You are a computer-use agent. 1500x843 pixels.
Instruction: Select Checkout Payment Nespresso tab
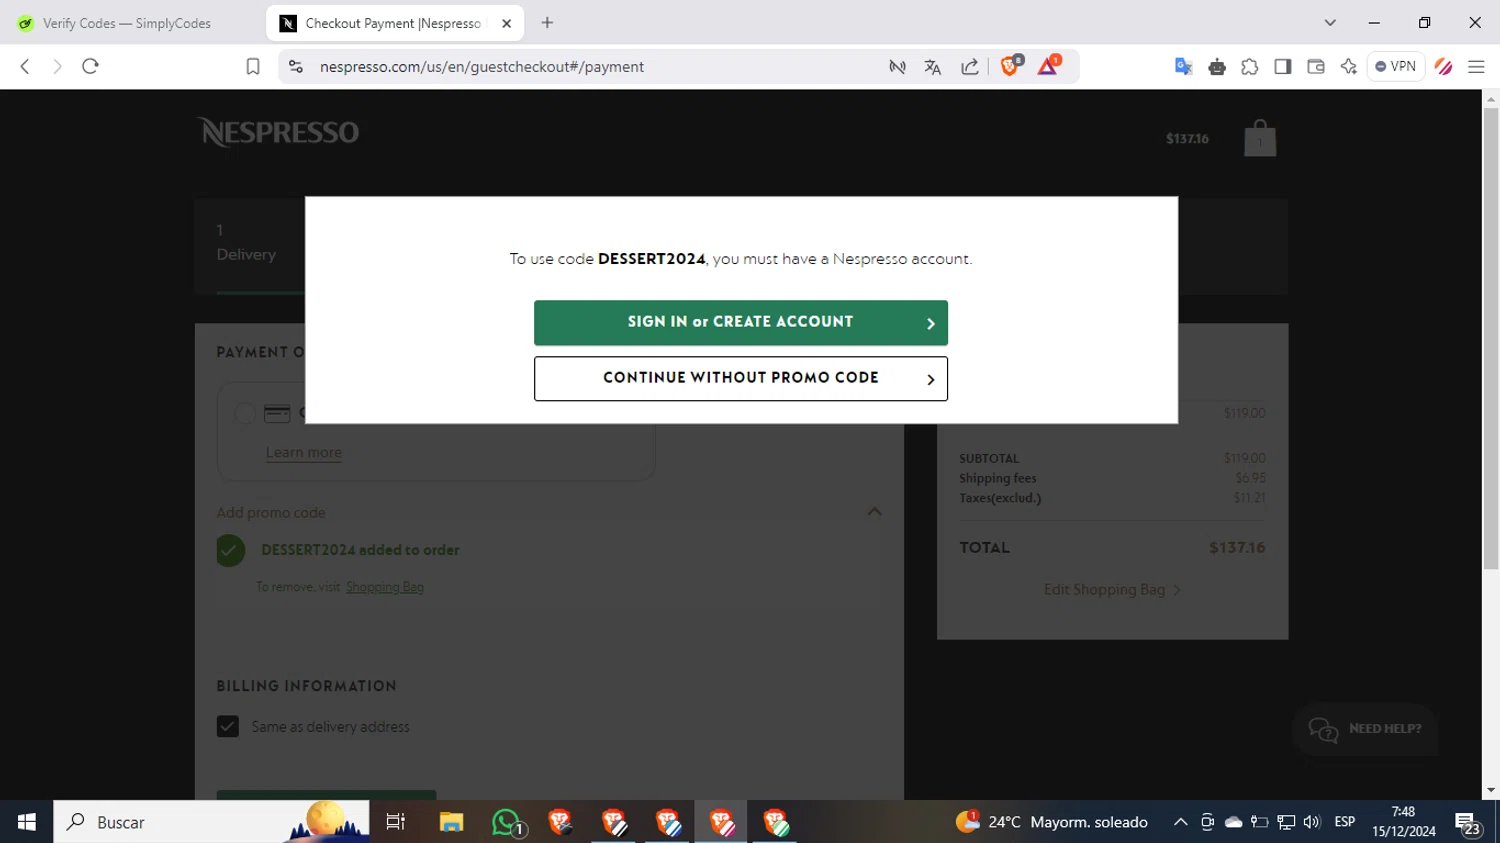pos(392,23)
